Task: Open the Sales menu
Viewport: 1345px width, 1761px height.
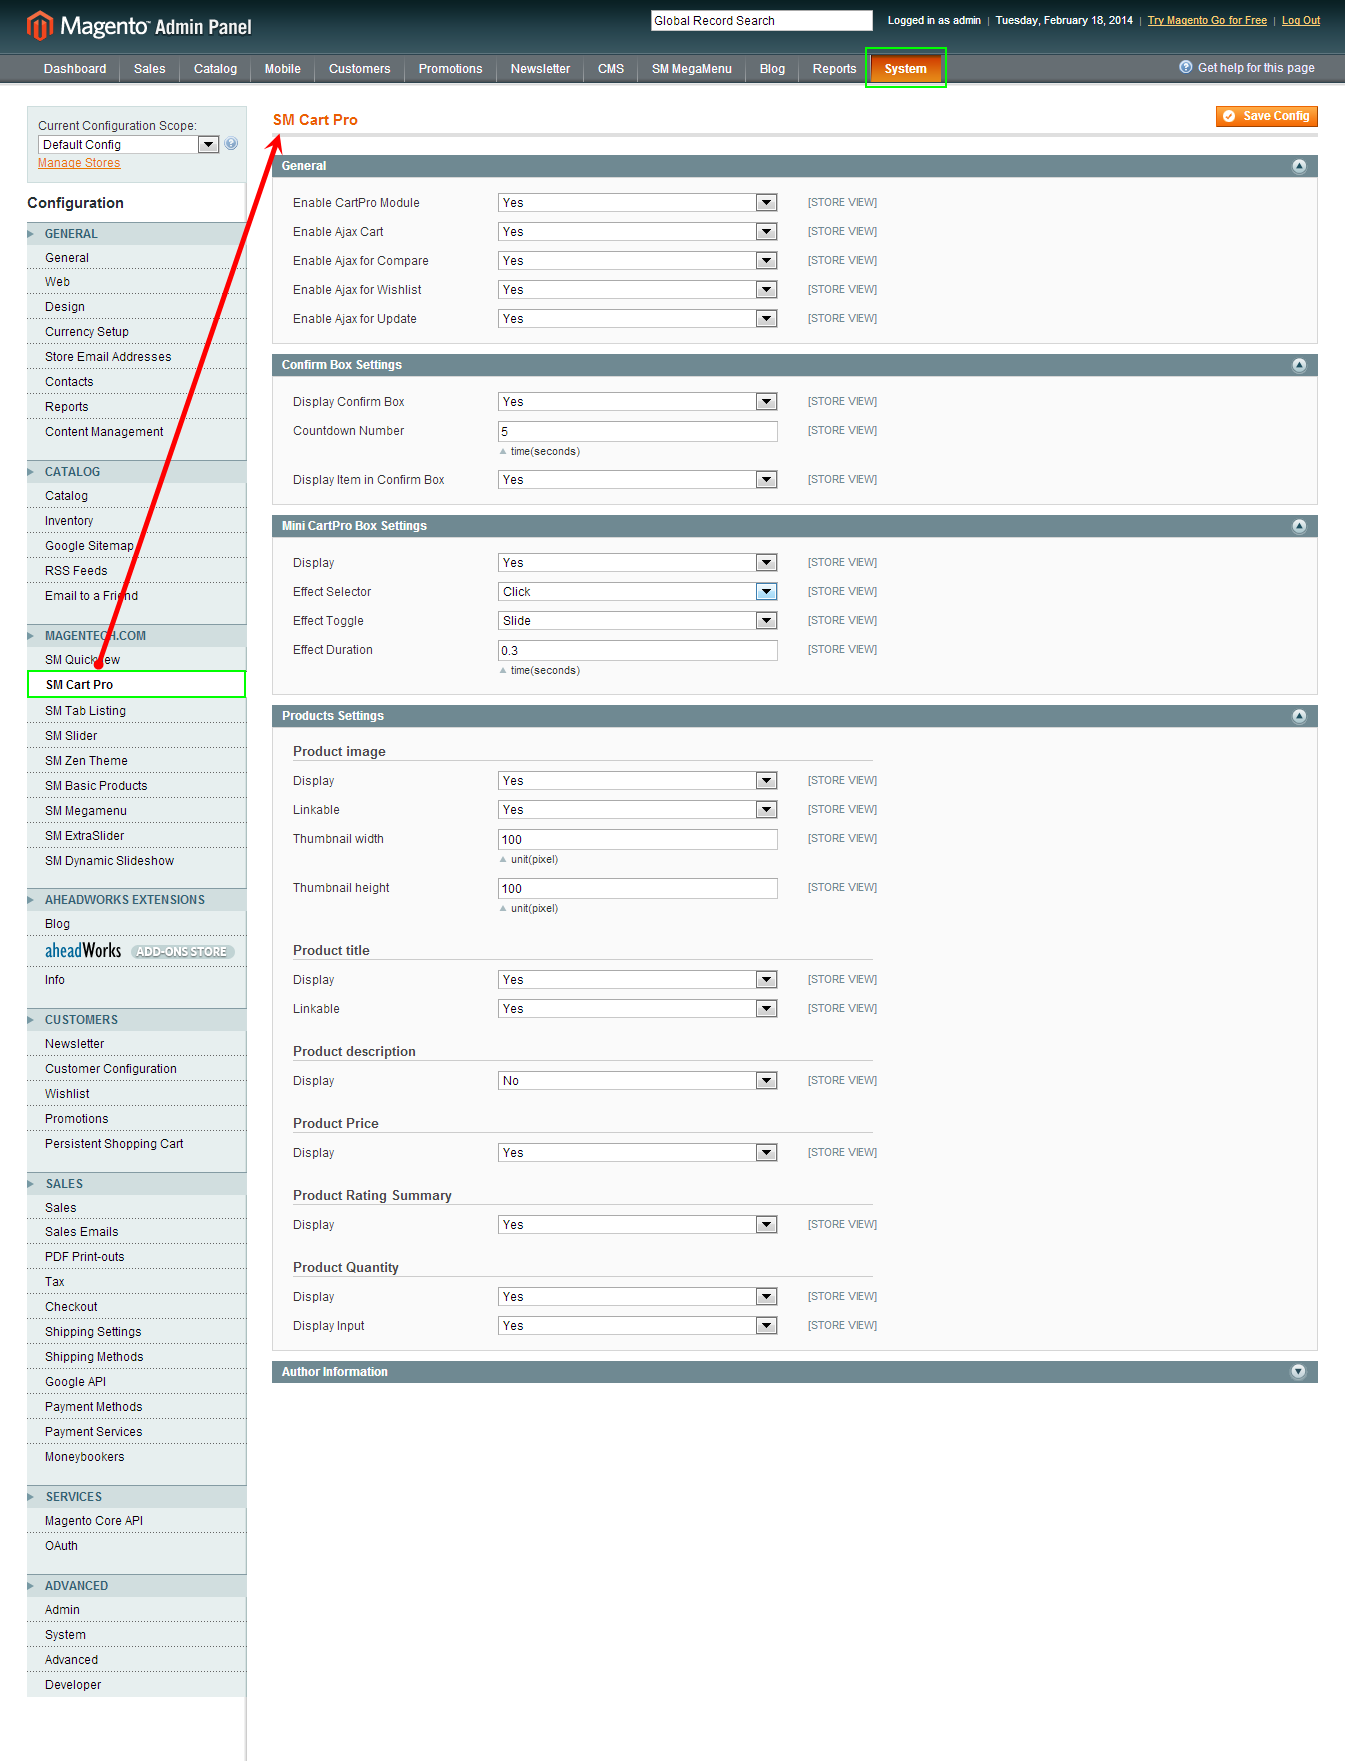Action: pyautogui.click(x=150, y=69)
